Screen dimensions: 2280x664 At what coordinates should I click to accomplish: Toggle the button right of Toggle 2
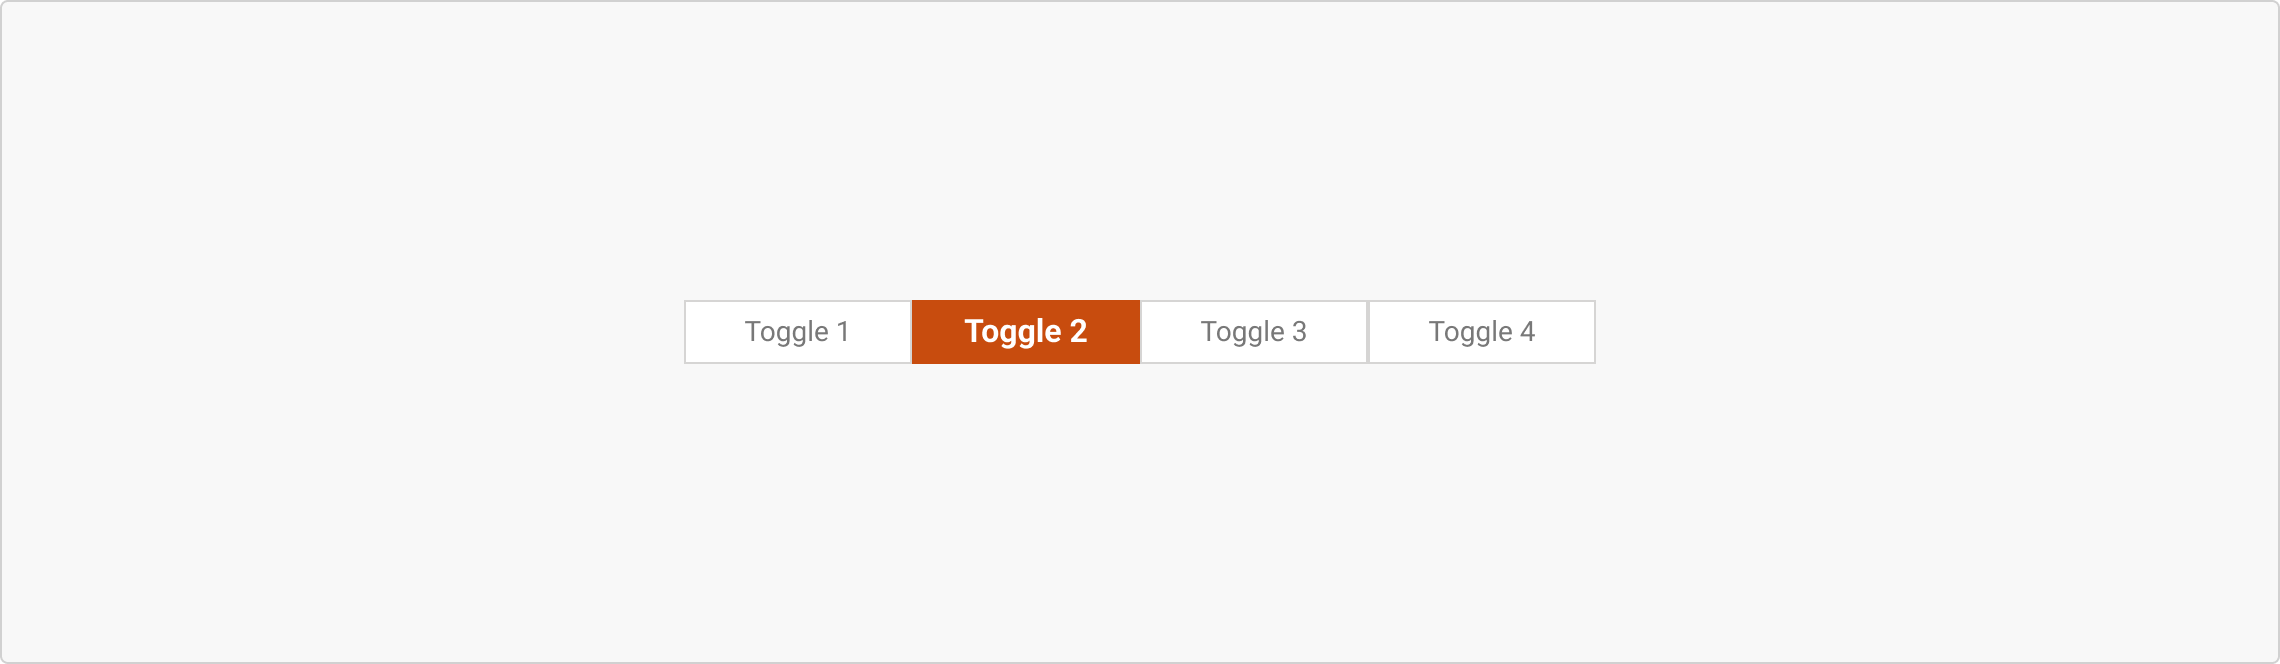point(1254,332)
